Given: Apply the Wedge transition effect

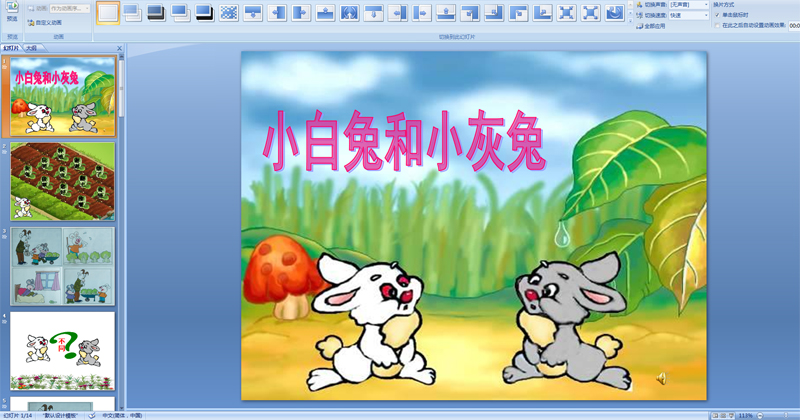Looking at the screenshot, I should 349,13.
